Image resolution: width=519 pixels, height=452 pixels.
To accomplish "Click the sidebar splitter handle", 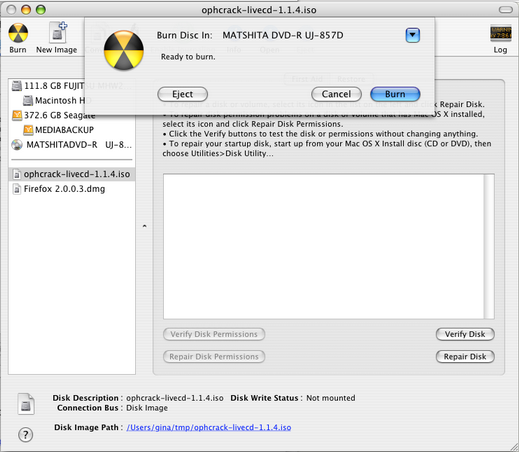I will point(144,226).
